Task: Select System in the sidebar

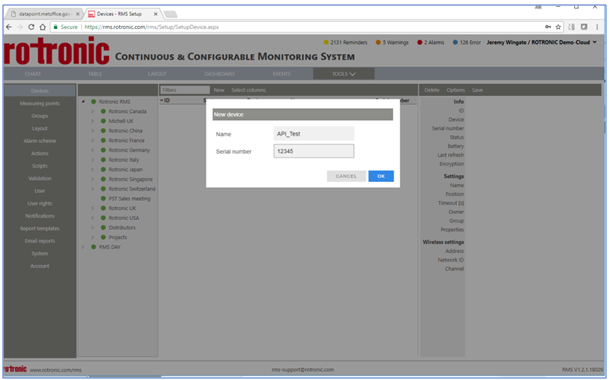Action: [40, 253]
